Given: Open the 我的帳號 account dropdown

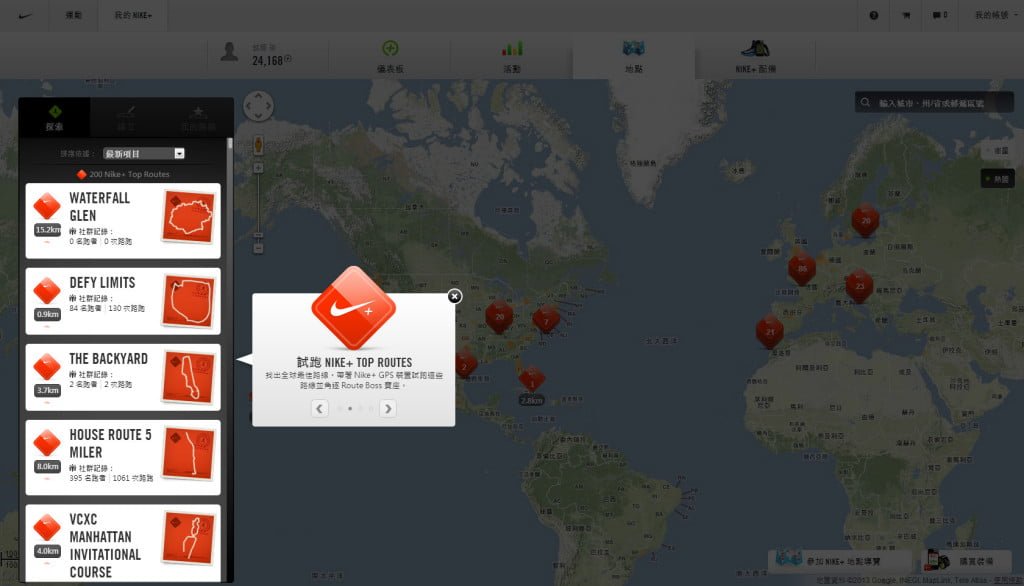Looking at the screenshot, I should 993,15.
